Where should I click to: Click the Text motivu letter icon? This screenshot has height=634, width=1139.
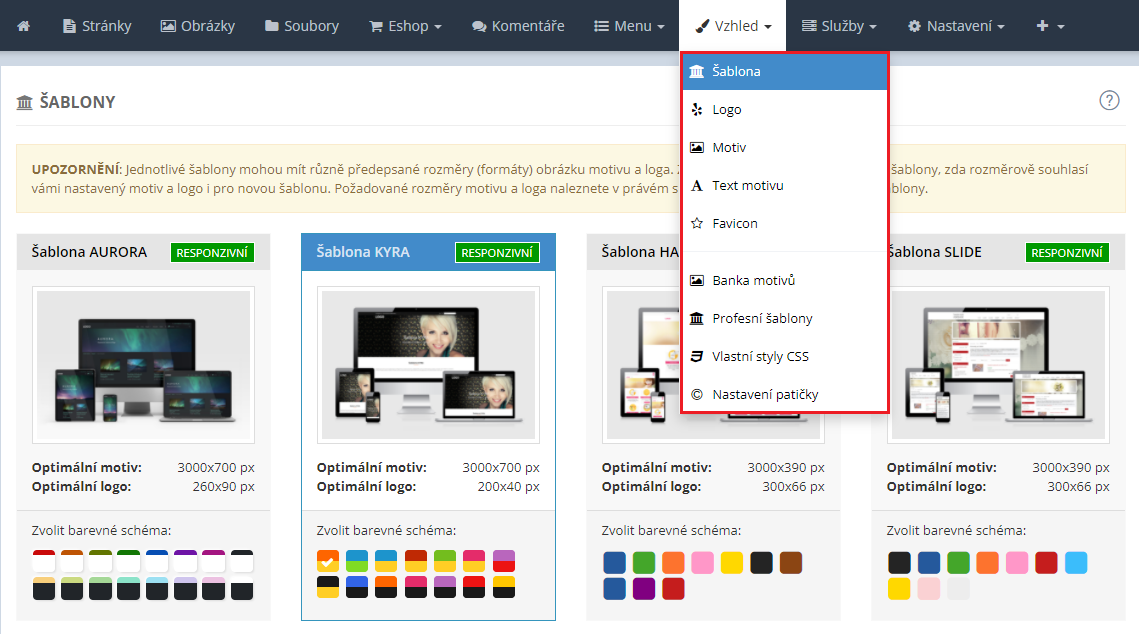click(x=697, y=186)
